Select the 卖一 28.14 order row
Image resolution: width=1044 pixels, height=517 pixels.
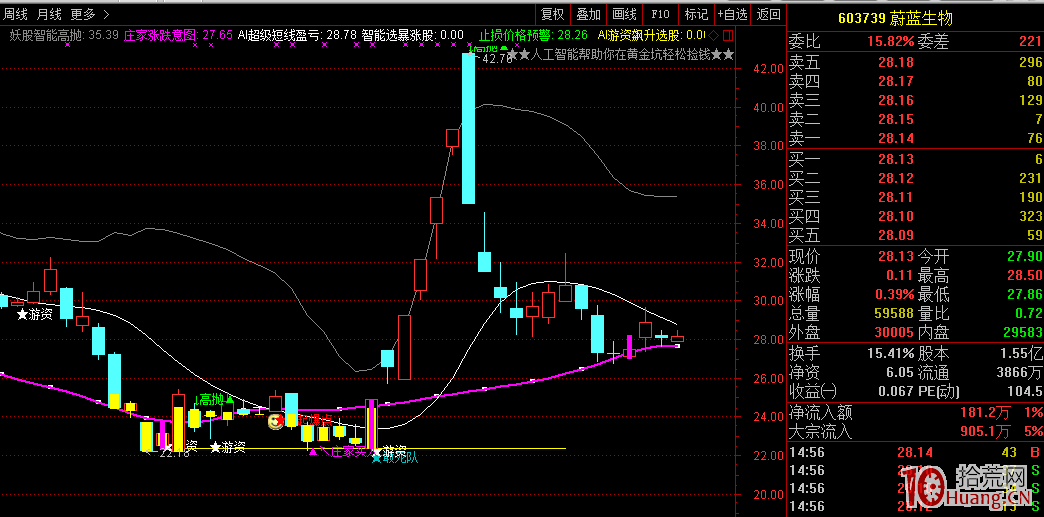[x=915, y=139]
